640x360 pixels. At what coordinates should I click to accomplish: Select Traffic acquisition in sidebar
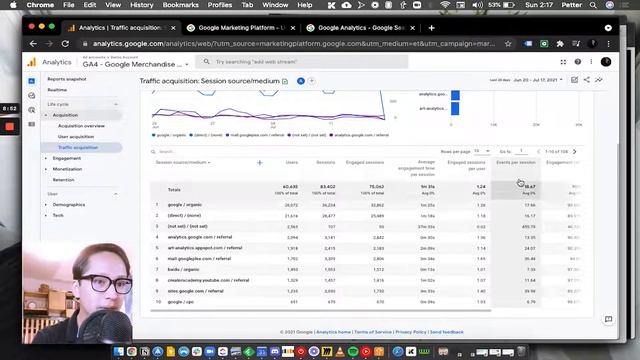click(78, 147)
